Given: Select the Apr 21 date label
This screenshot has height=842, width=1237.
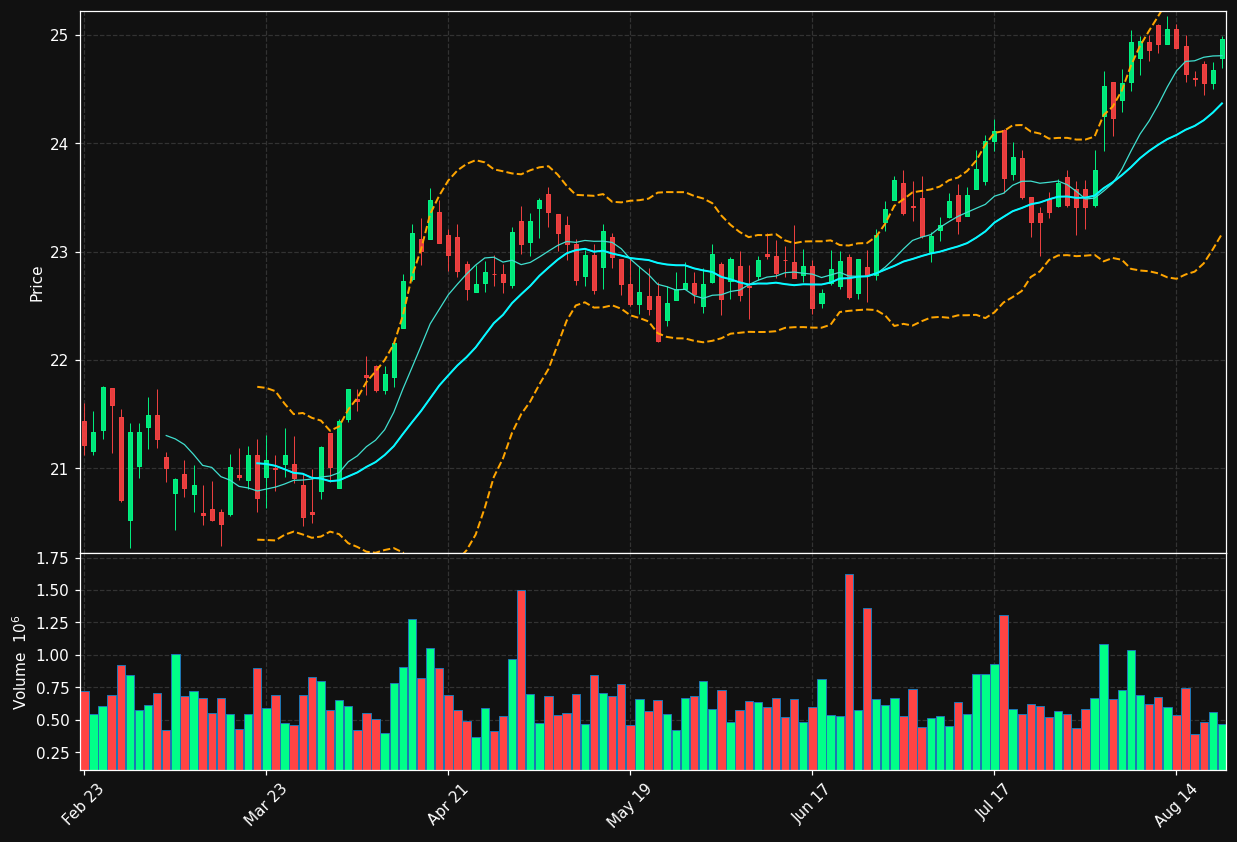Looking at the screenshot, I should click(x=447, y=804).
